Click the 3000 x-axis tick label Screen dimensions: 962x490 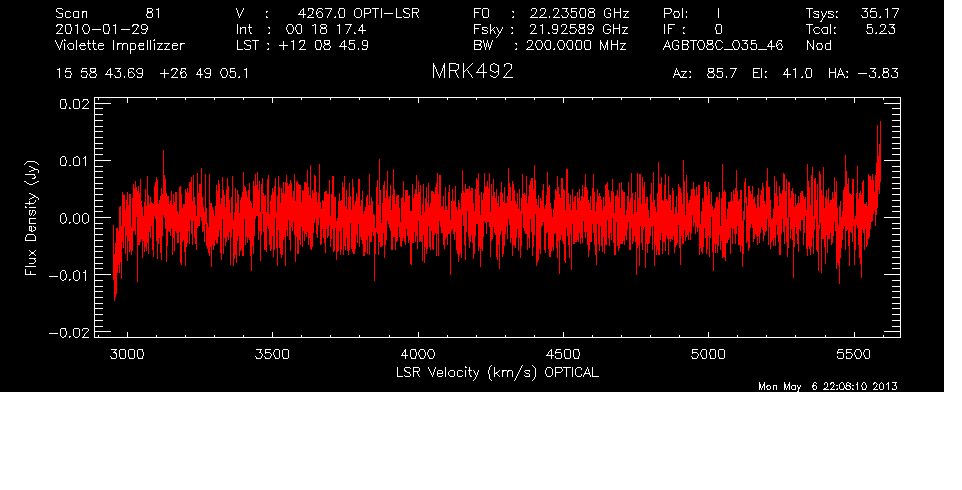127,354
